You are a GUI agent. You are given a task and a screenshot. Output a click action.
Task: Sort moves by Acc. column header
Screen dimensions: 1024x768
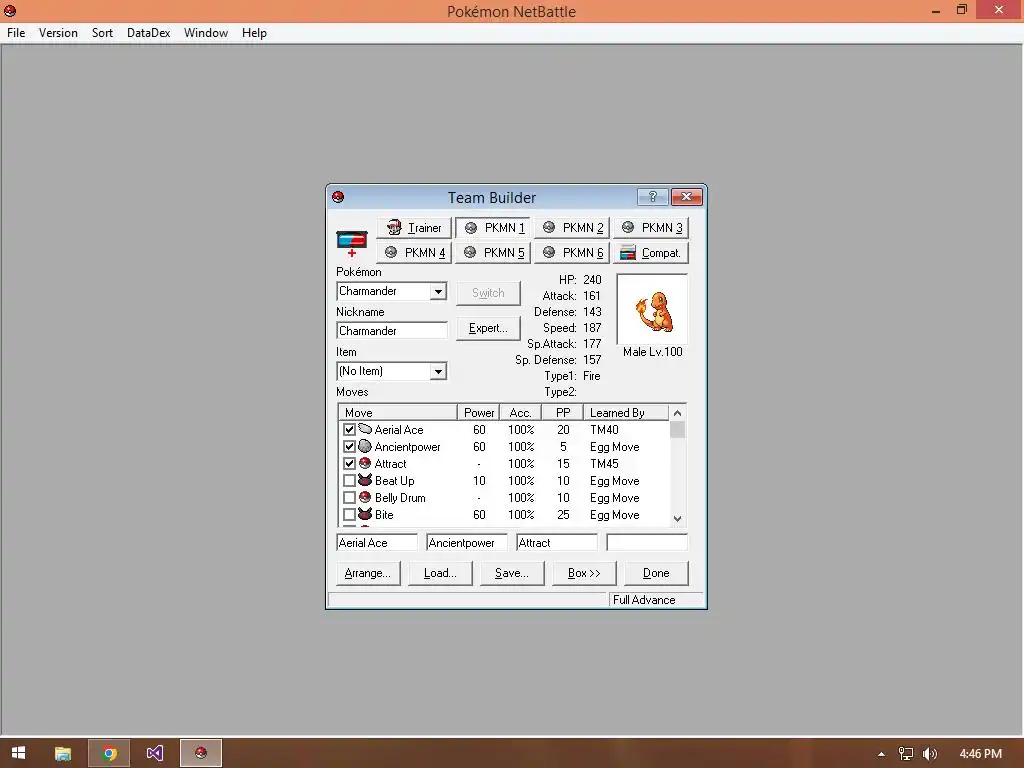(x=520, y=413)
